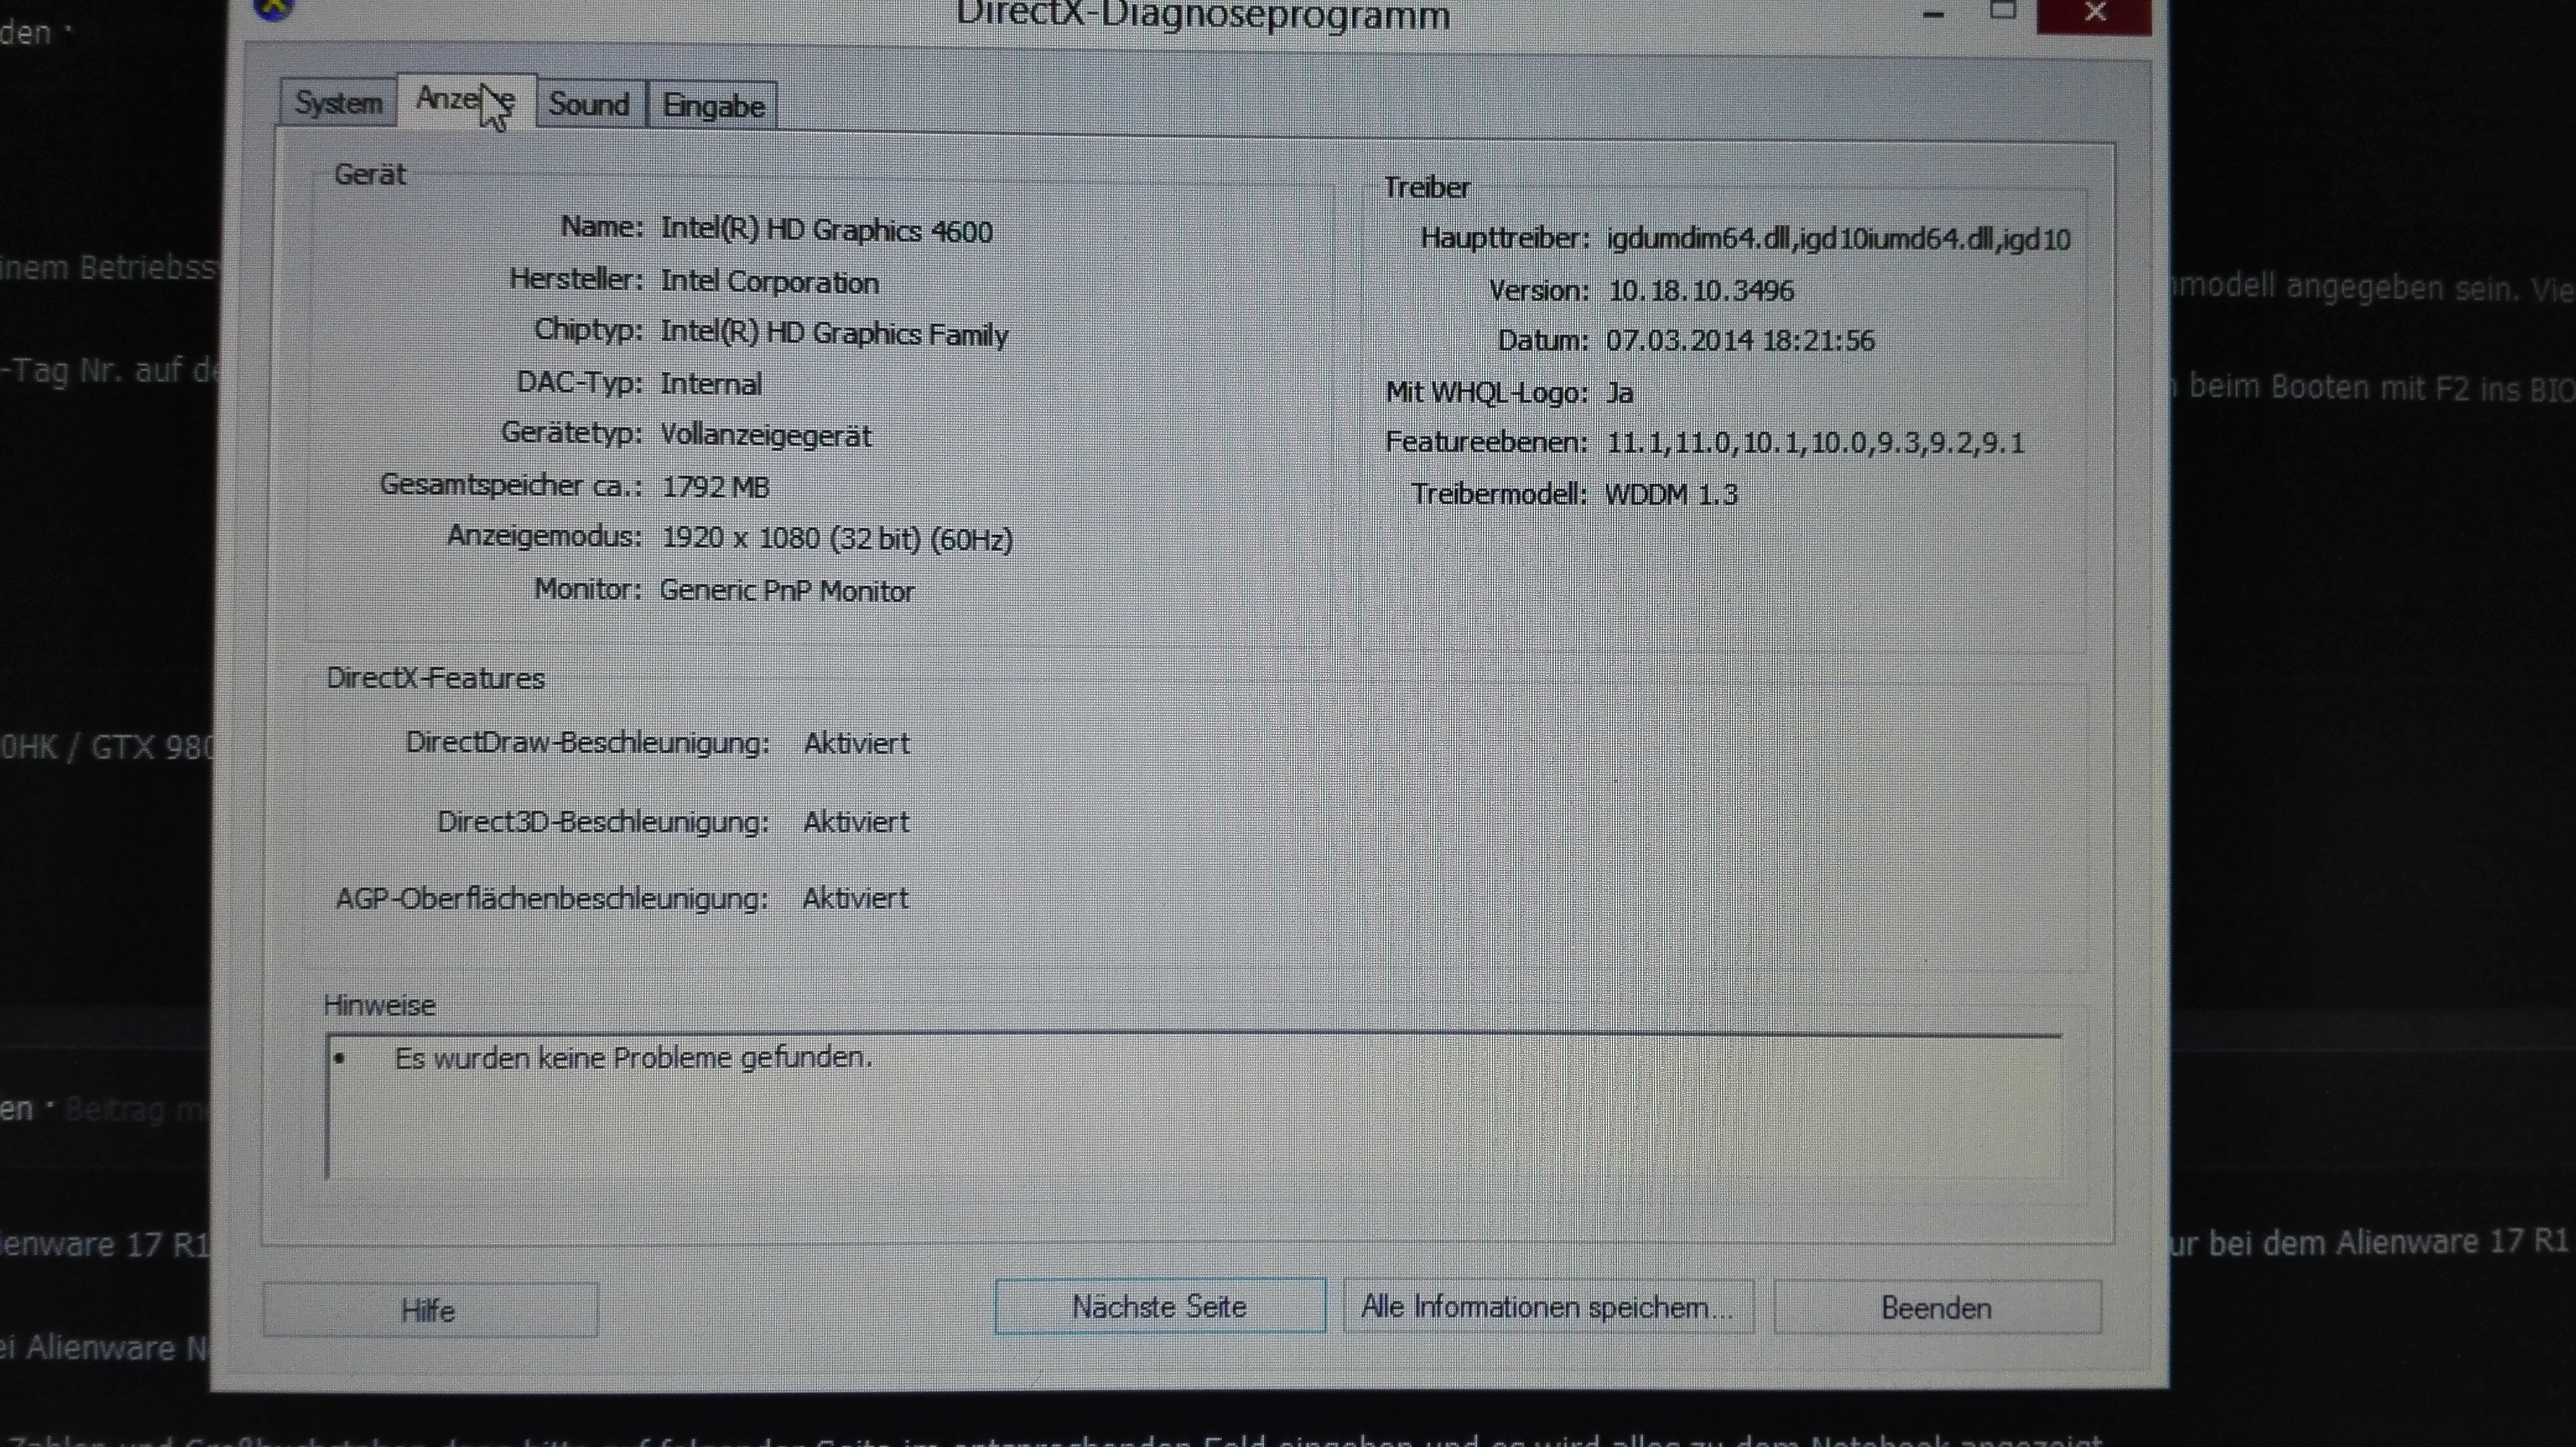2576x1447 pixels.
Task: Click the Treibermodell value 'WDDM 1.3'
Action: [x=1671, y=494]
